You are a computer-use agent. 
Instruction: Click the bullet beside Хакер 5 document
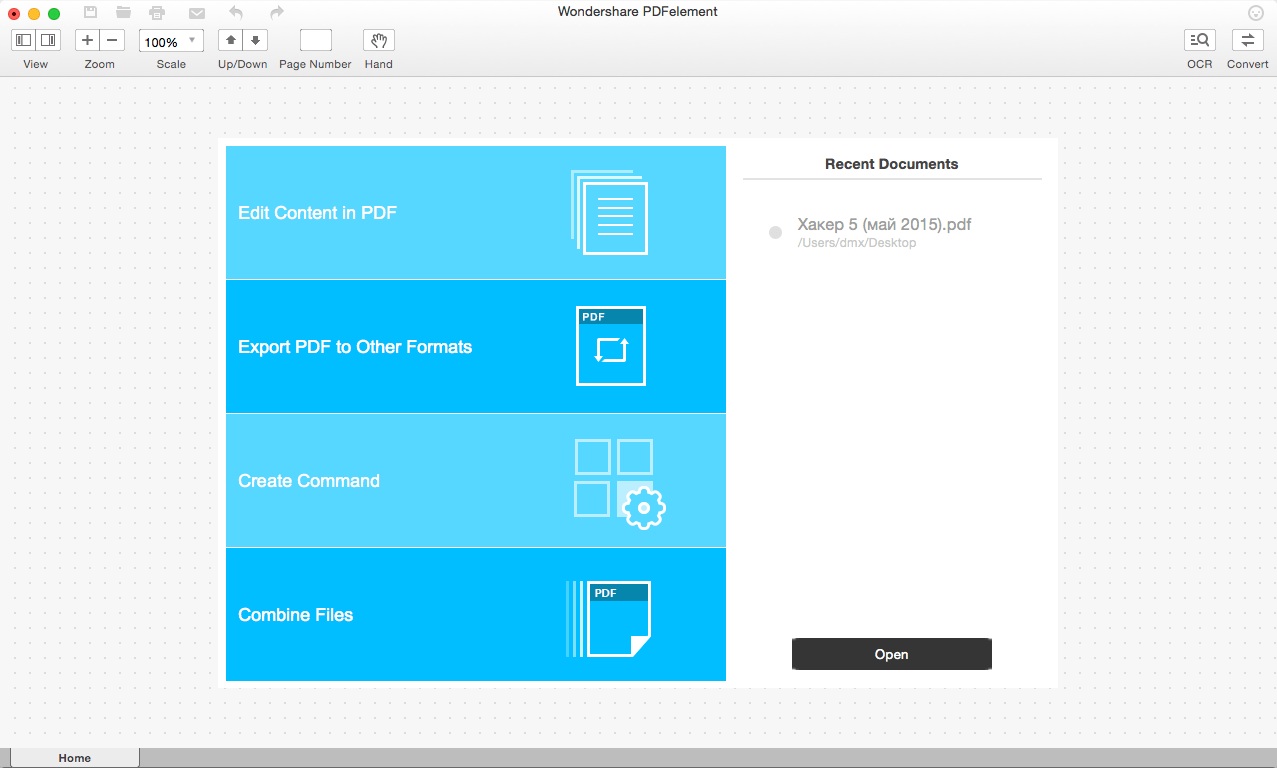pos(775,232)
